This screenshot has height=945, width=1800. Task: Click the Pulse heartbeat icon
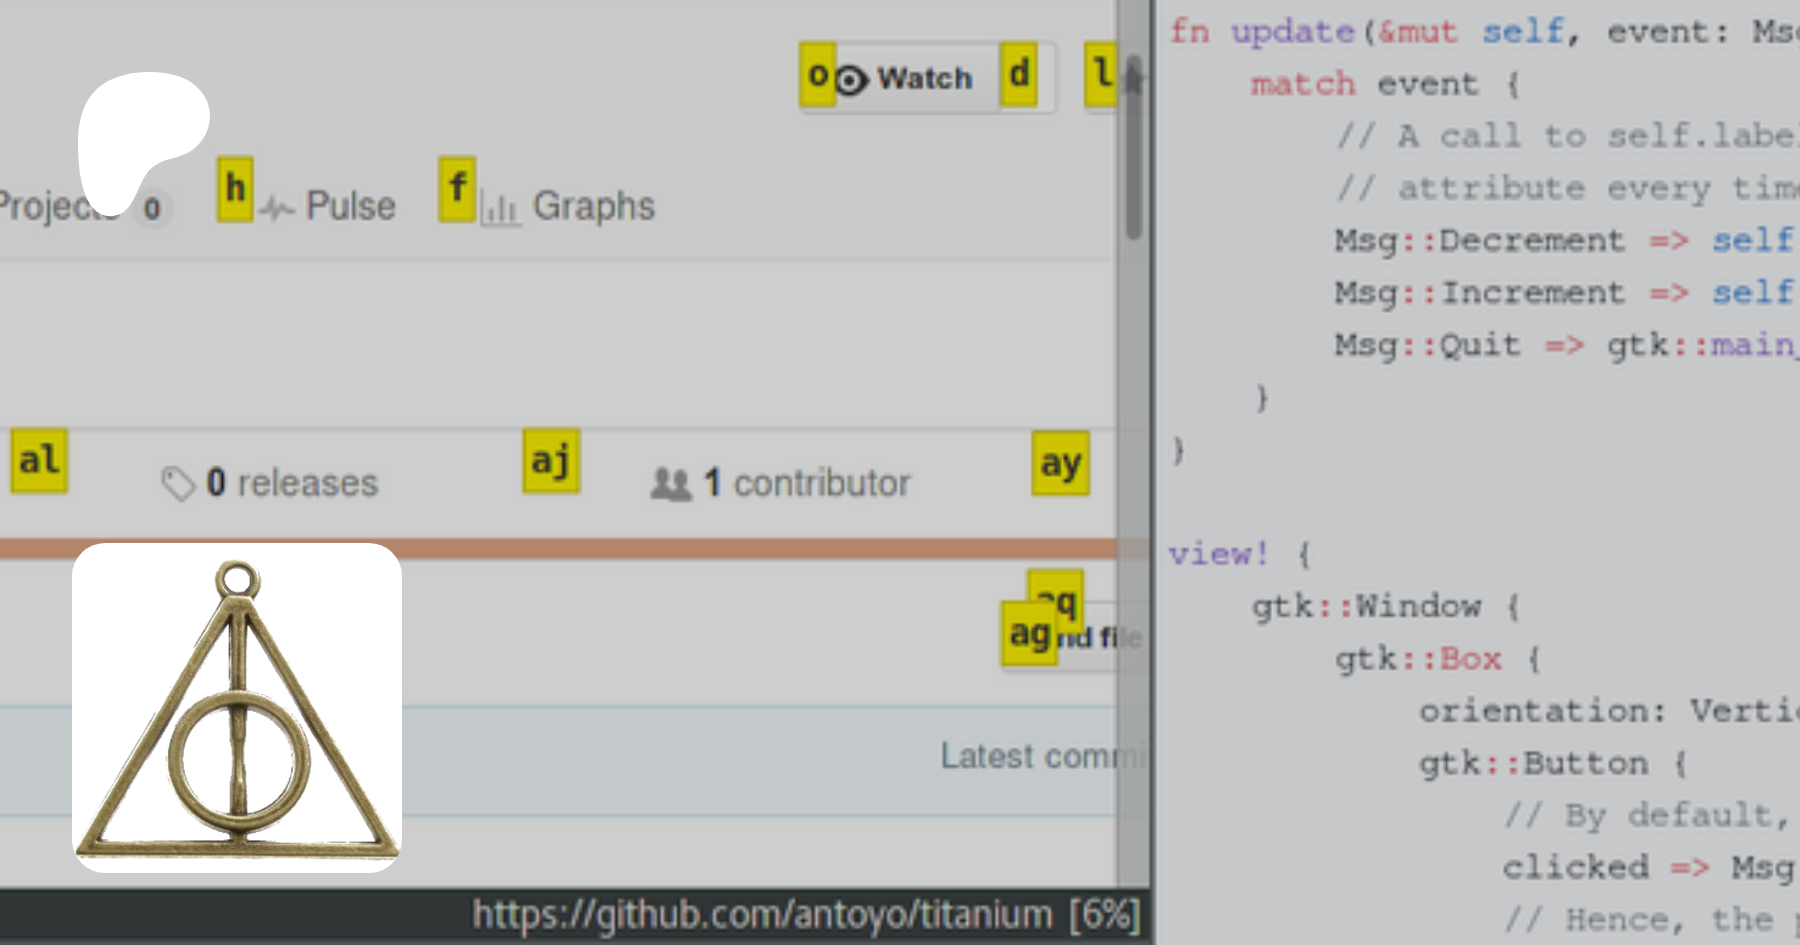276,208
